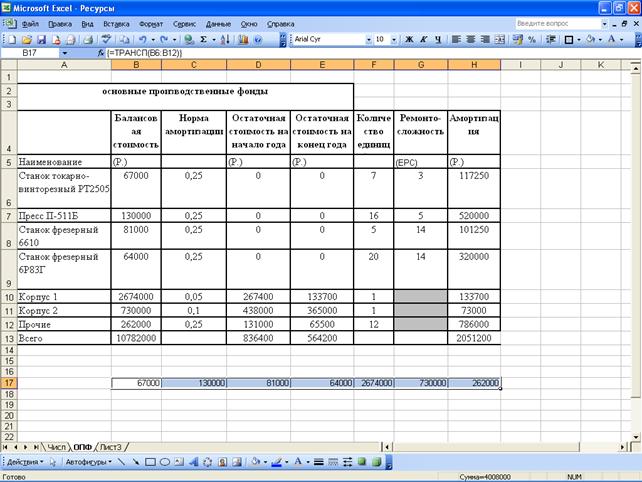Toggle underline formatting (Ч)
Image resolution: width=642 pixels, height=482 pixels.
(x=438, y=39)
